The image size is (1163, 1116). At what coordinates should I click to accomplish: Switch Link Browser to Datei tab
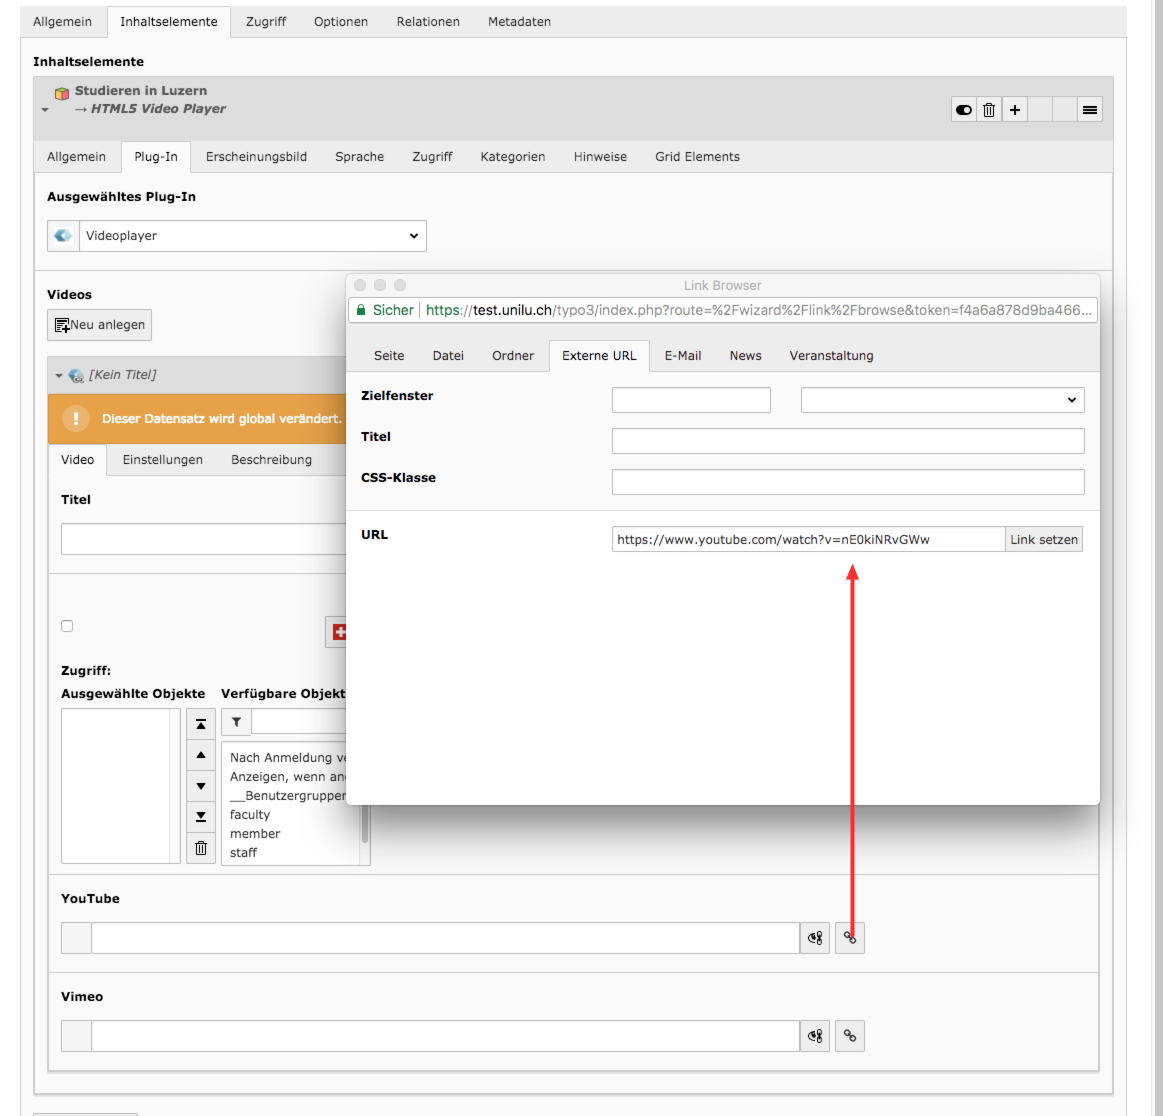coord(448,356)
